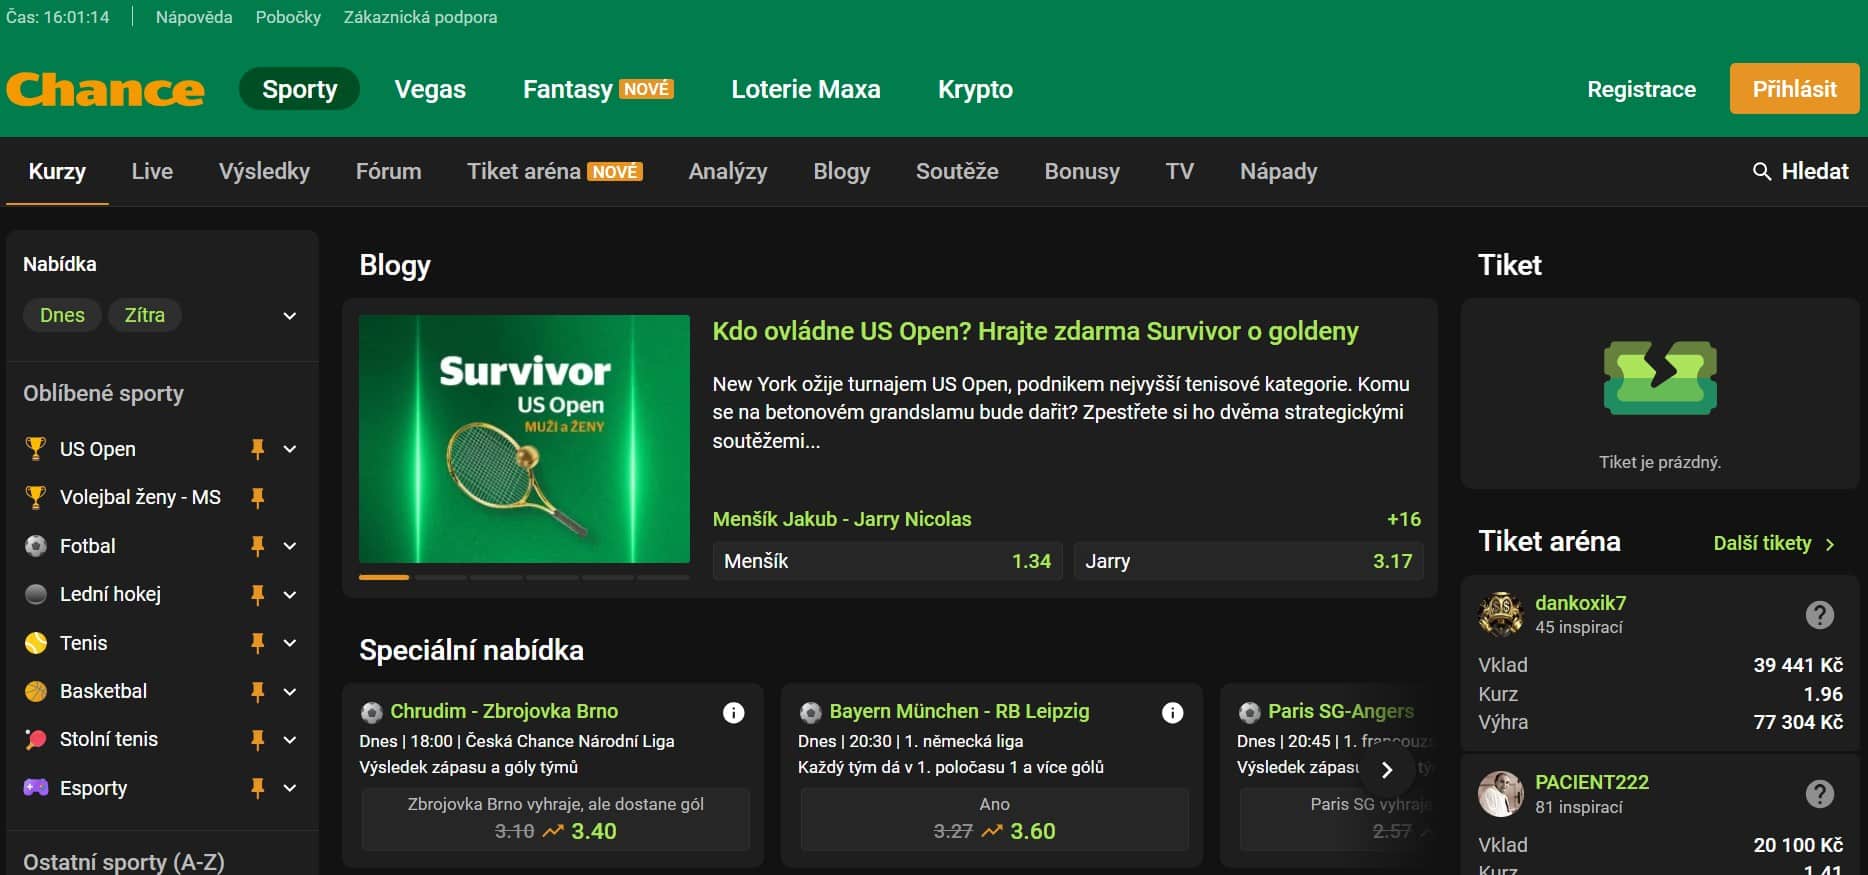This screenshot has height=875, width=1868.
Task: Expand the US Open sport list
Action: coord(290,449)
